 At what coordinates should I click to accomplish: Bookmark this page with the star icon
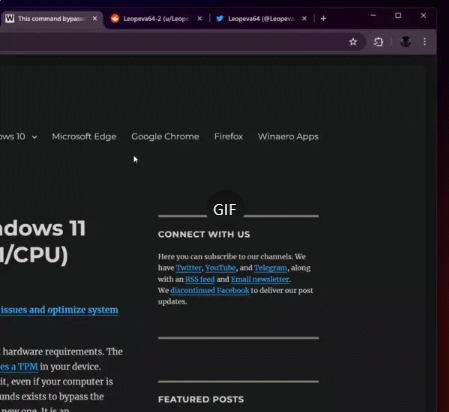[353, 42]
